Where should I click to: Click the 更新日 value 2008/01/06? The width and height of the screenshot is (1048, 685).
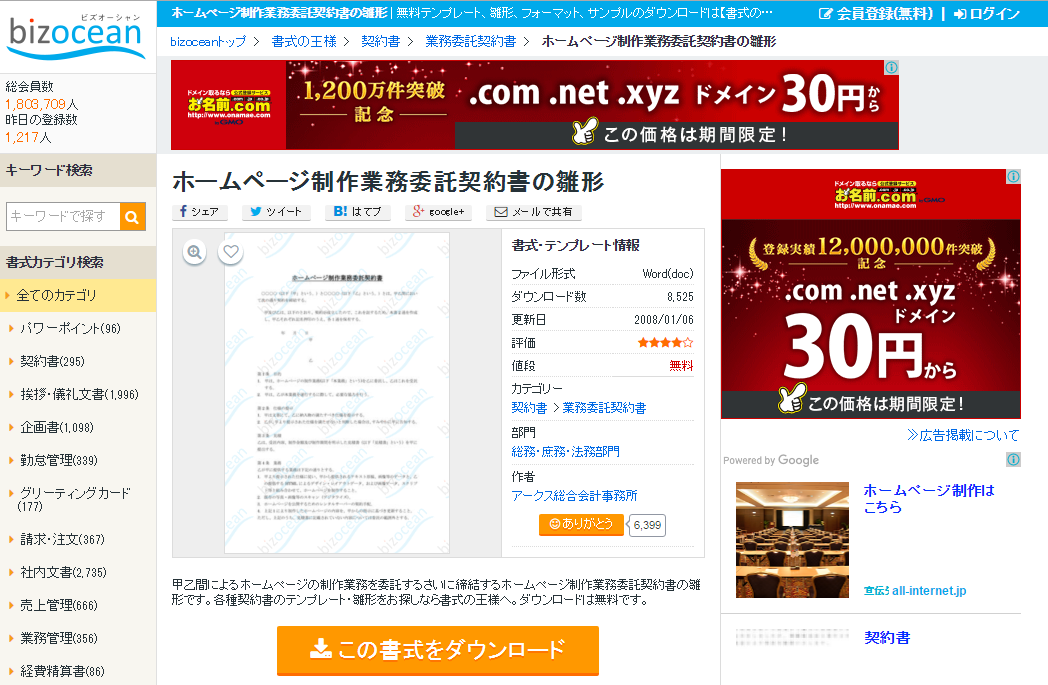pyautogui.click(x=664, y=319)
